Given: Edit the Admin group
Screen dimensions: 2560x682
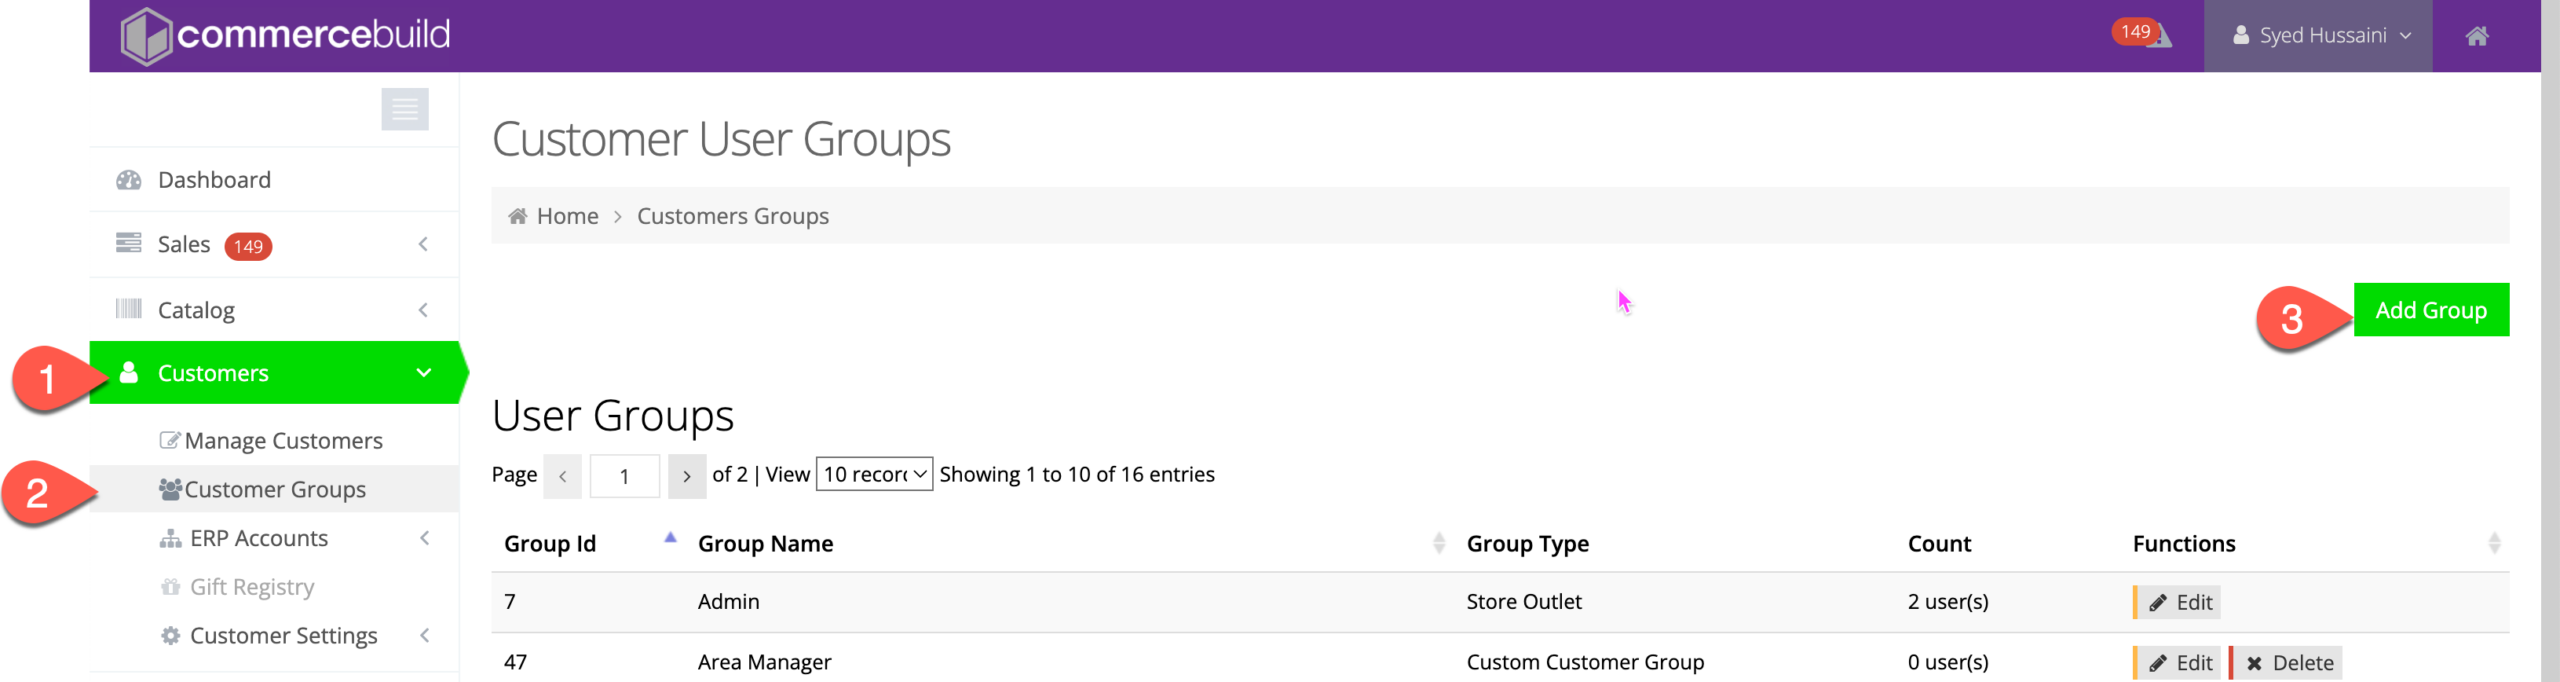Looking at the screenshot, I should click(x=2179, y=602).
